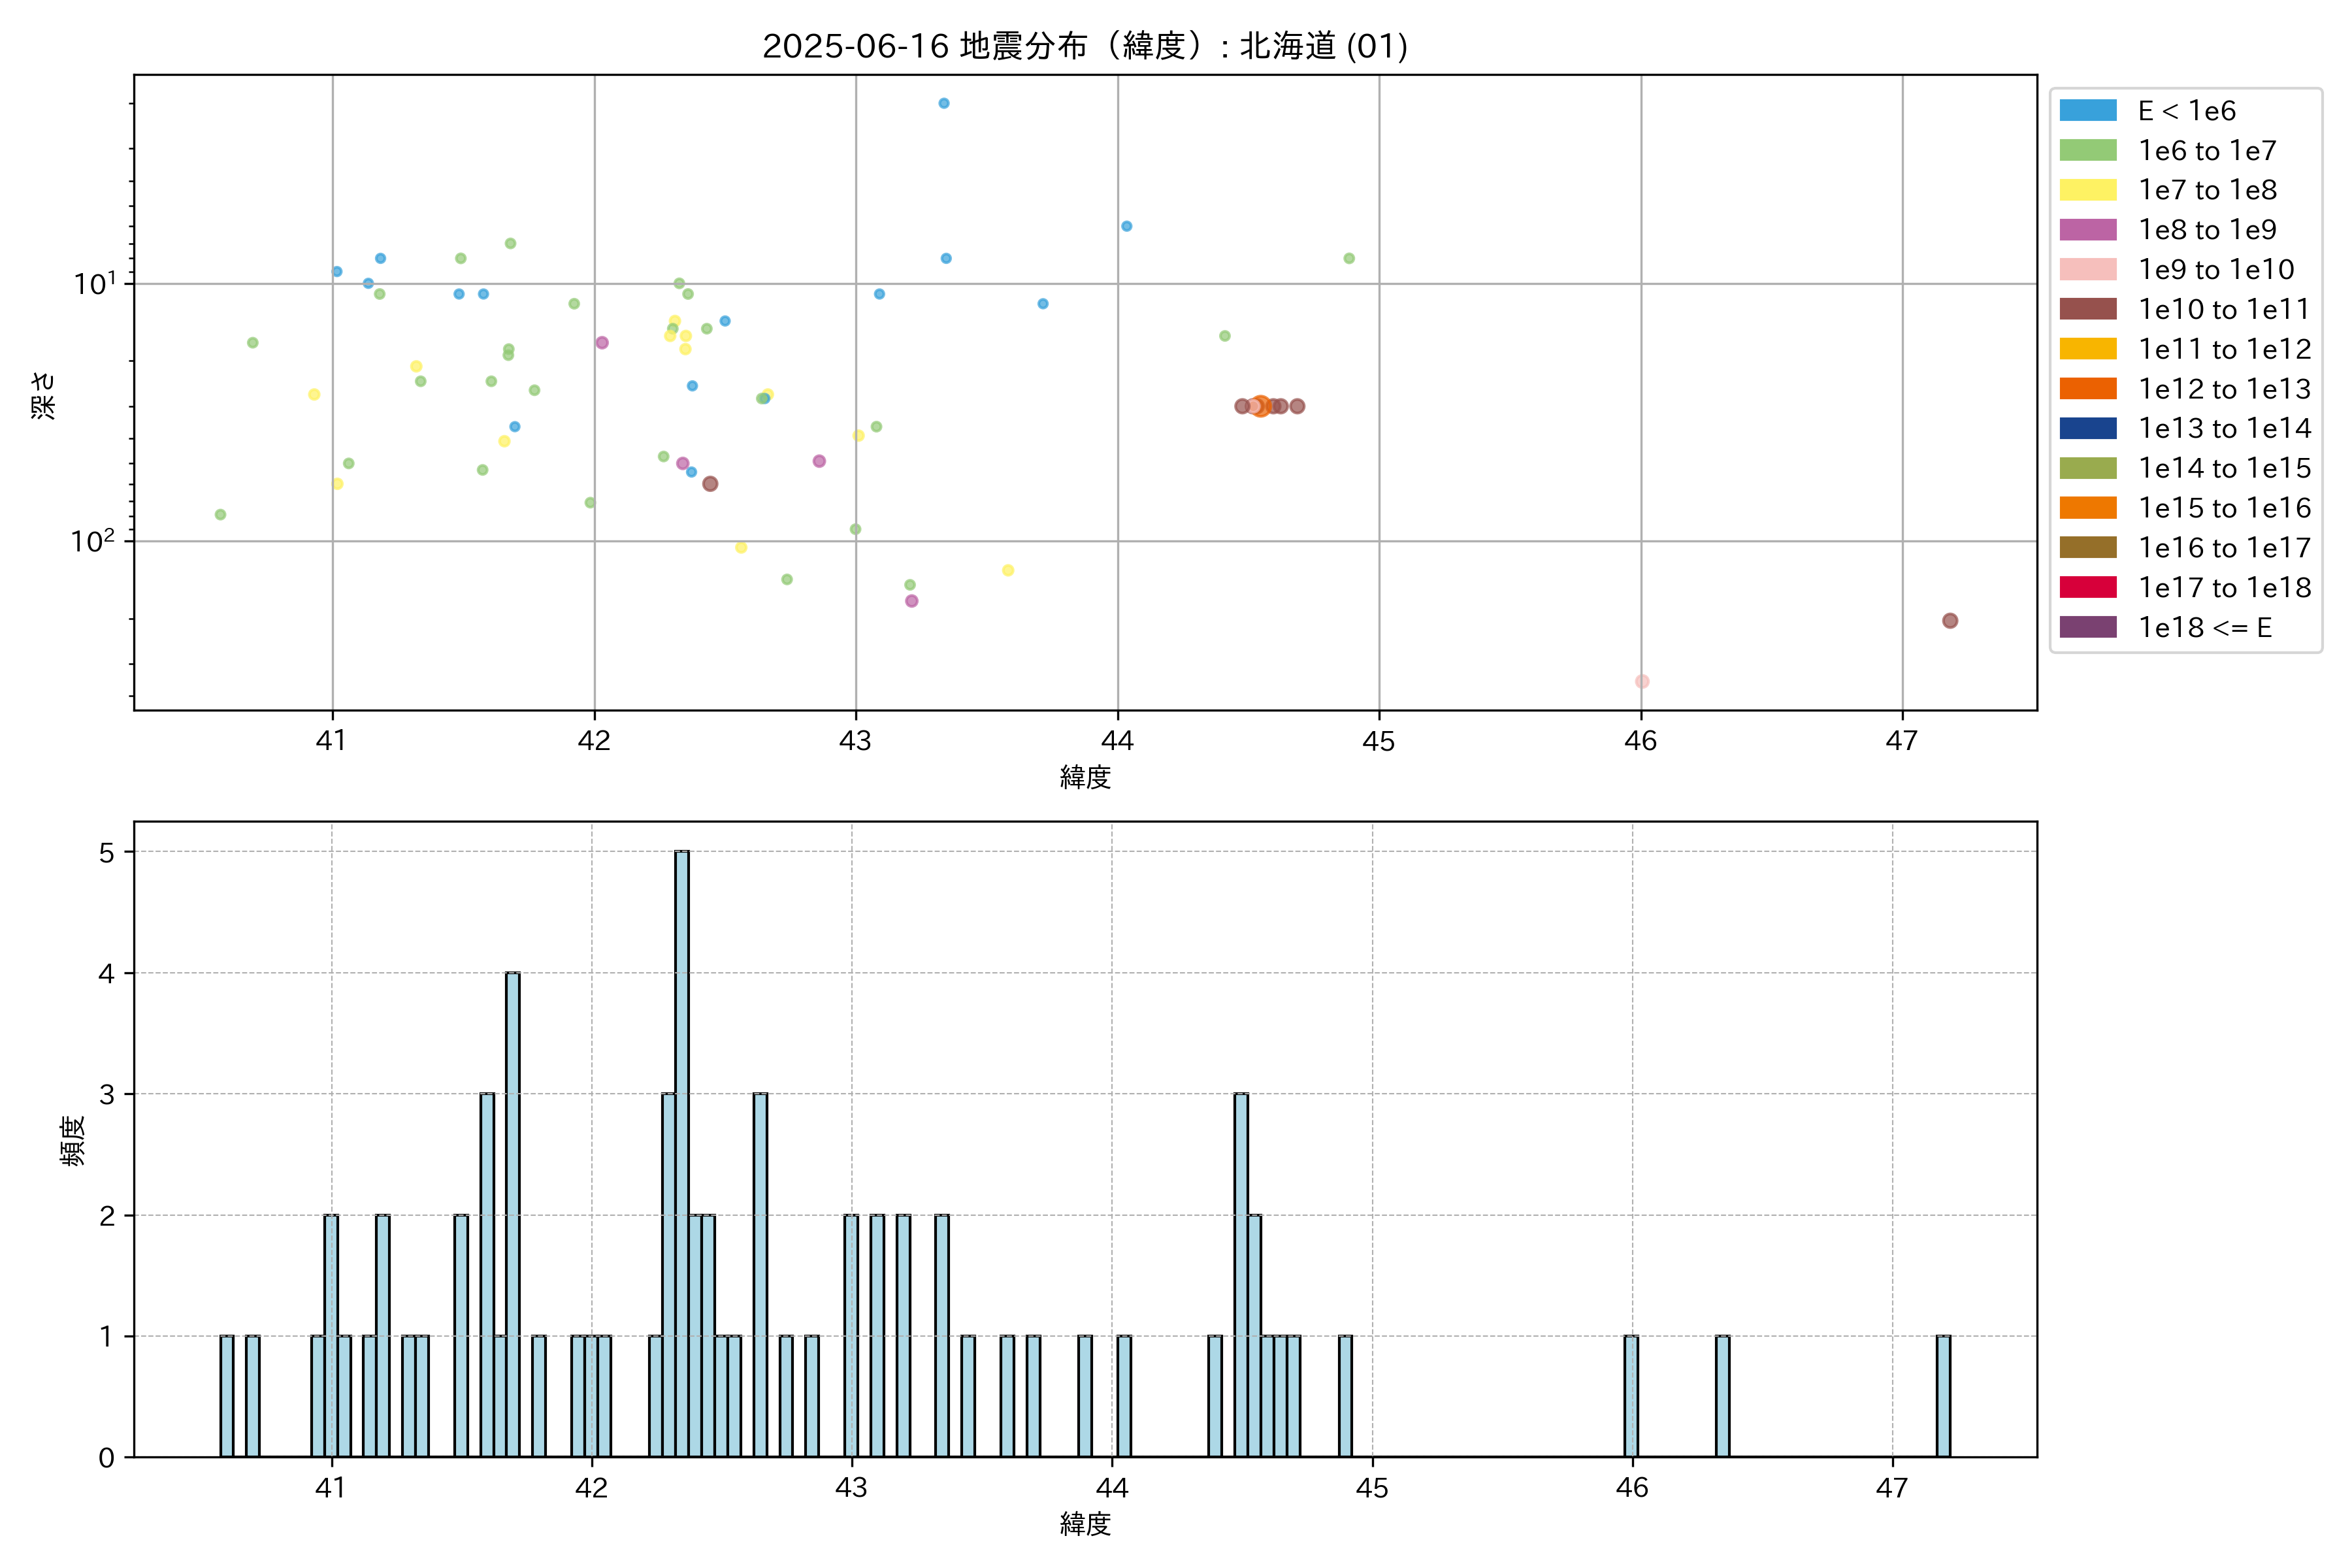Click the '頻度' y-axis label
The image size is (2352, 1568).
pyautogui.click(x=72, y=1141)
